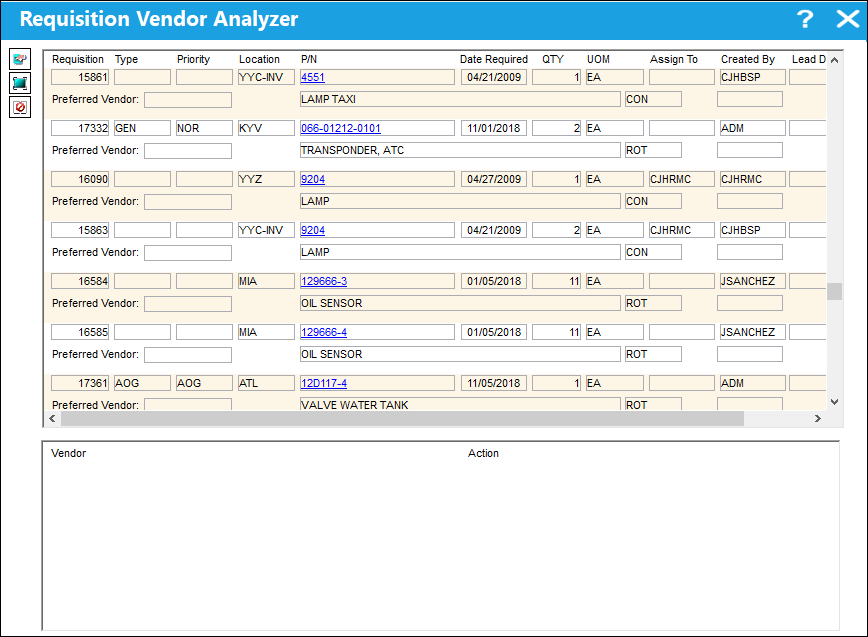The height and width of the screenshot is (637, 868).
Task: Select requisition number 17332 field
Action: pyautogui.click(x=80, y=128)
